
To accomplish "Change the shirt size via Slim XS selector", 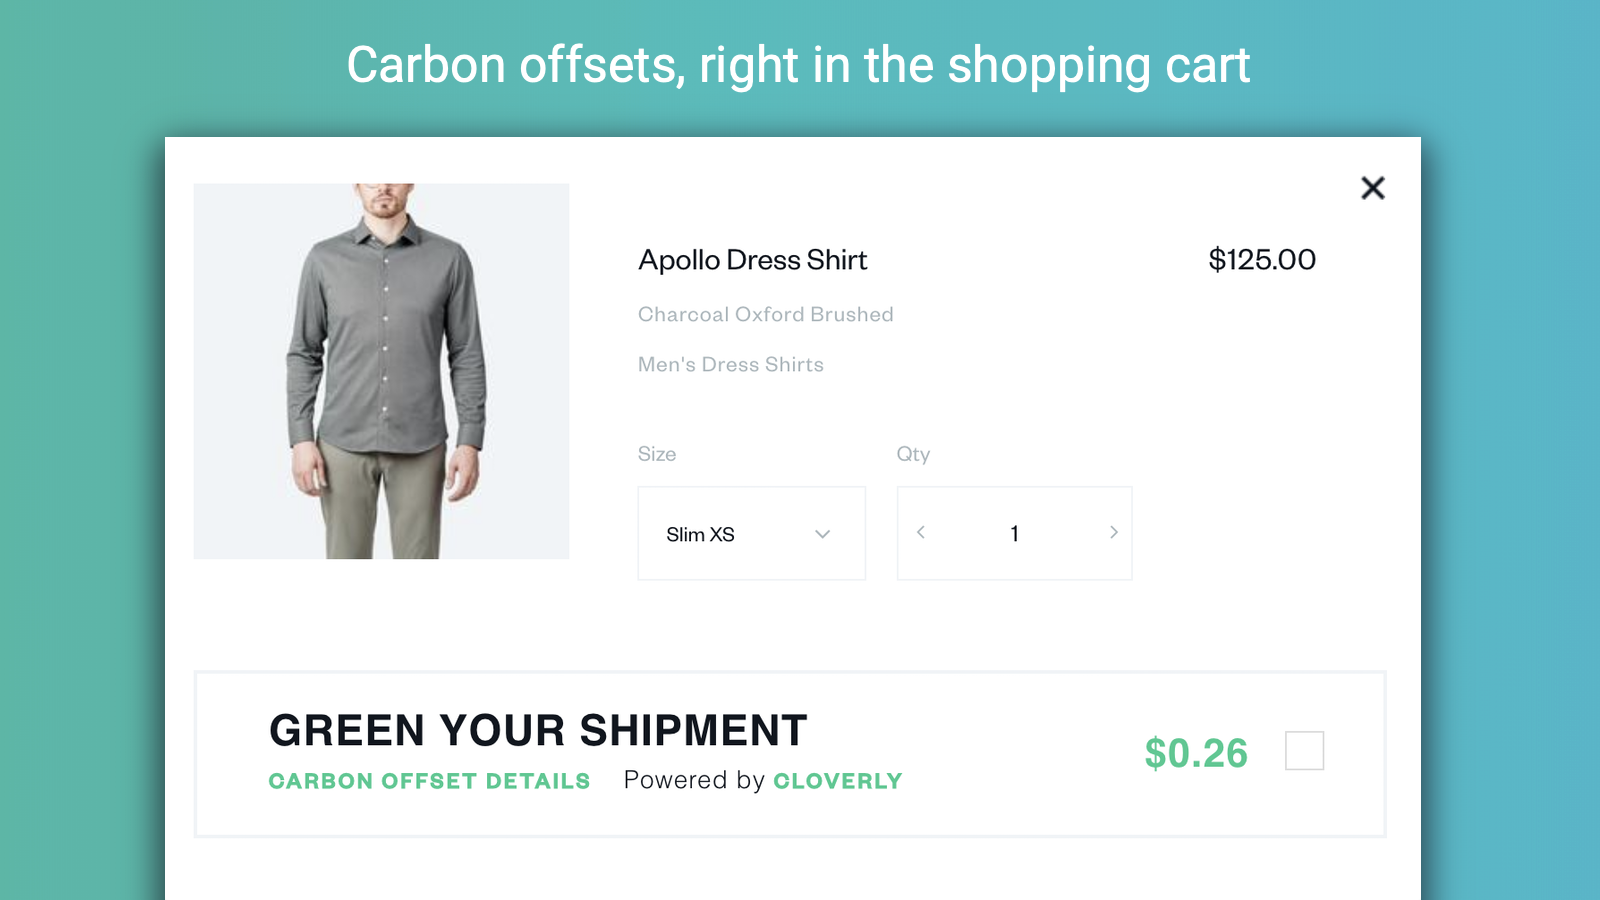I will (751, 533).
